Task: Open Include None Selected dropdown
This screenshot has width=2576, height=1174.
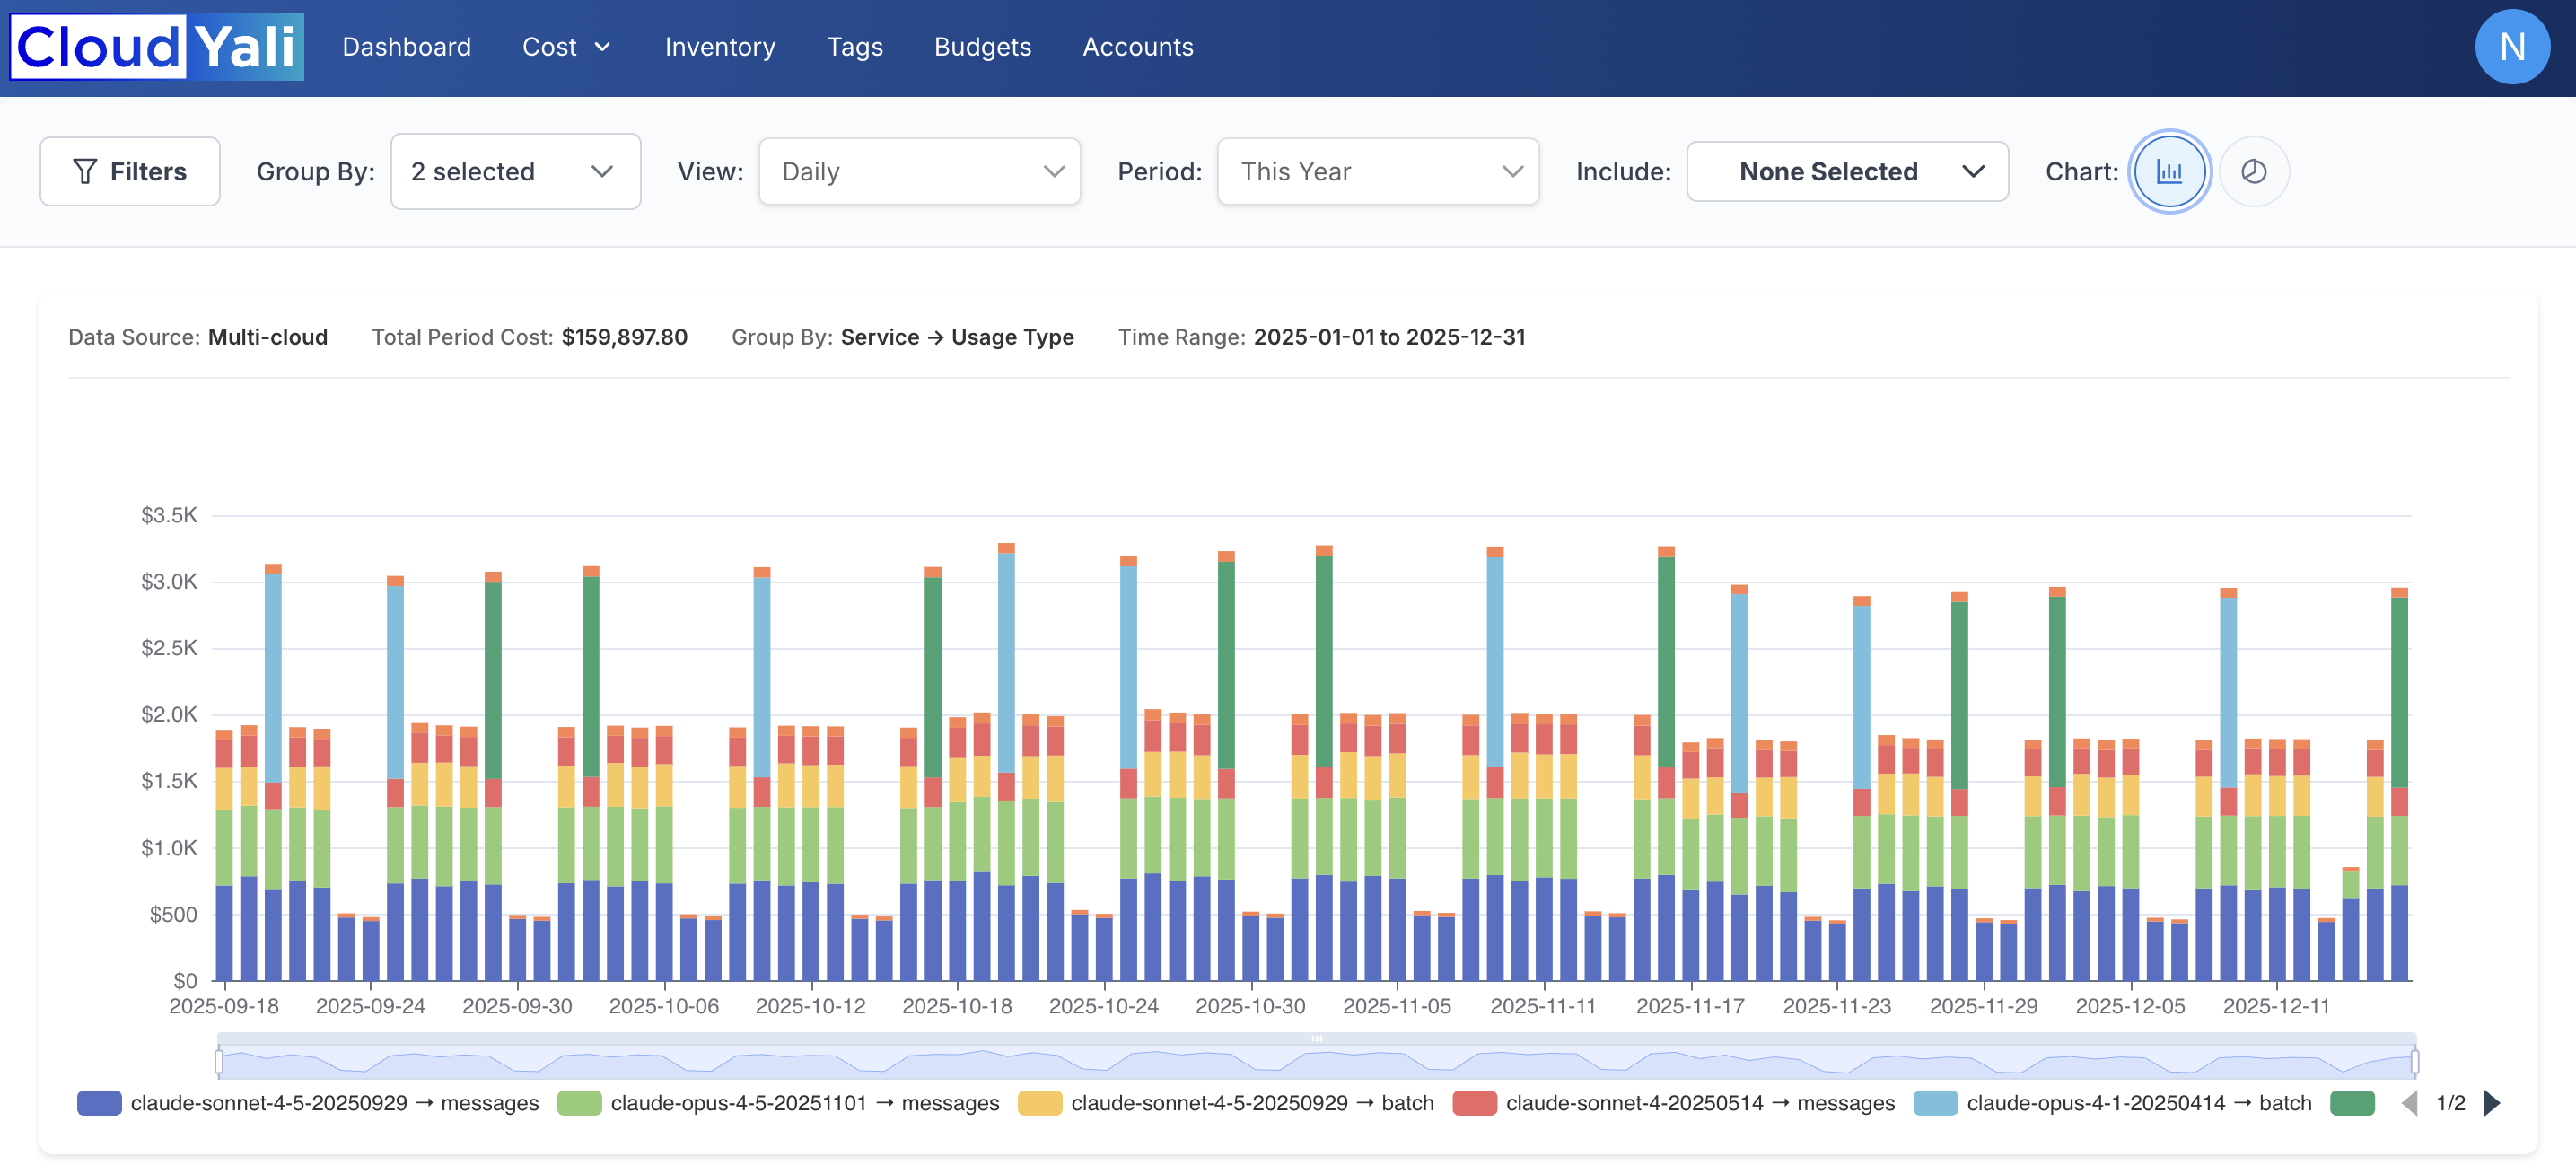Action: point(1846,171)
